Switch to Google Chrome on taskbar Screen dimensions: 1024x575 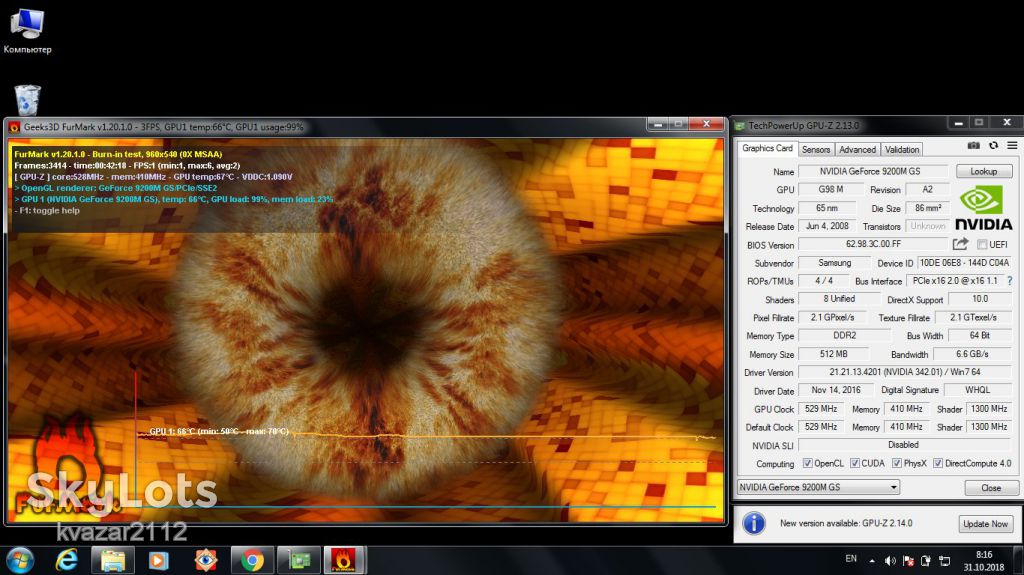click(x=252, y=560)
